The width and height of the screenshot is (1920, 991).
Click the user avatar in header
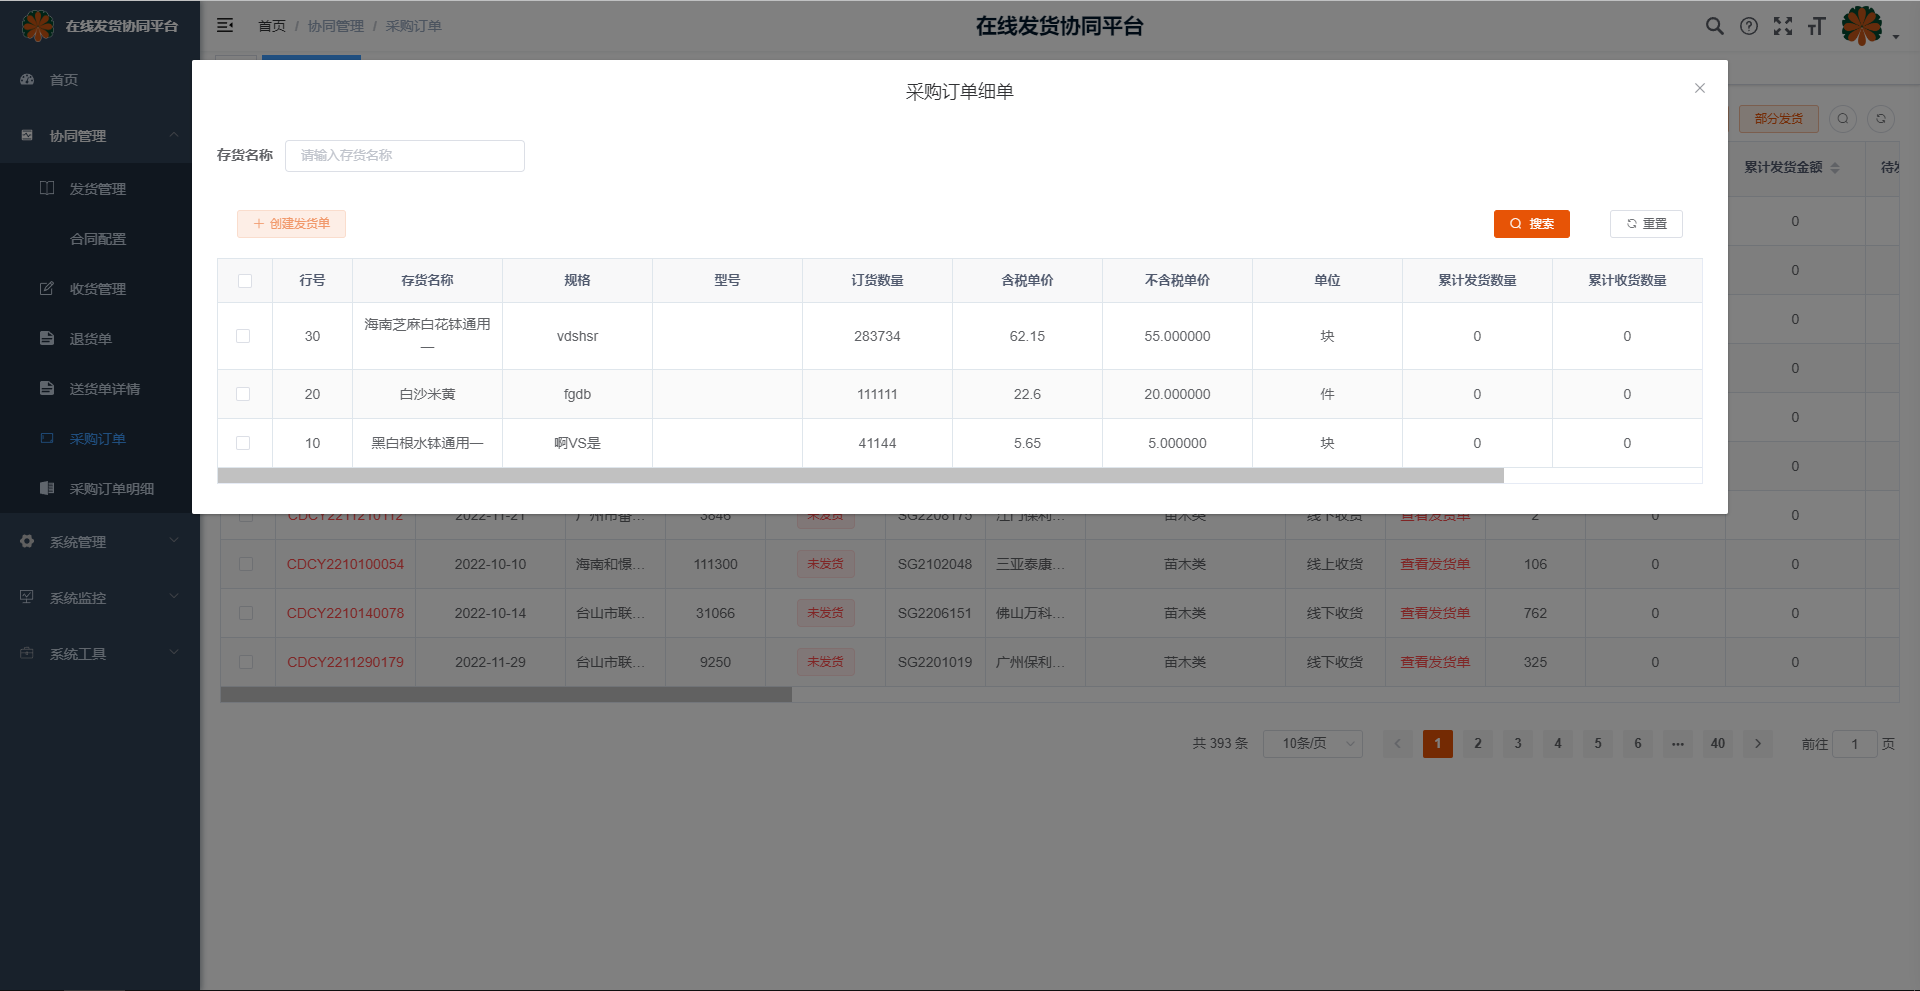(x=1862, y=26)
